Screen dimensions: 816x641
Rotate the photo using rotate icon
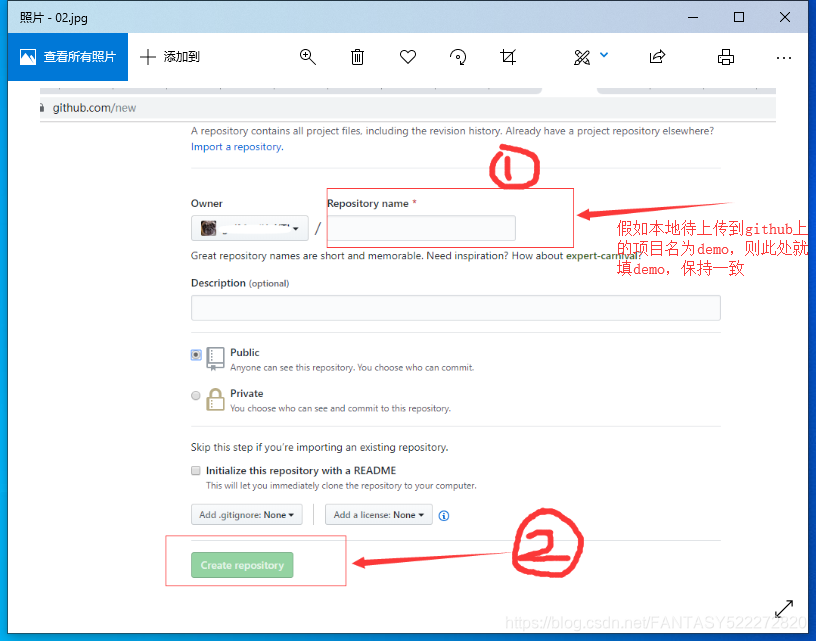click(x=458, y=57)
